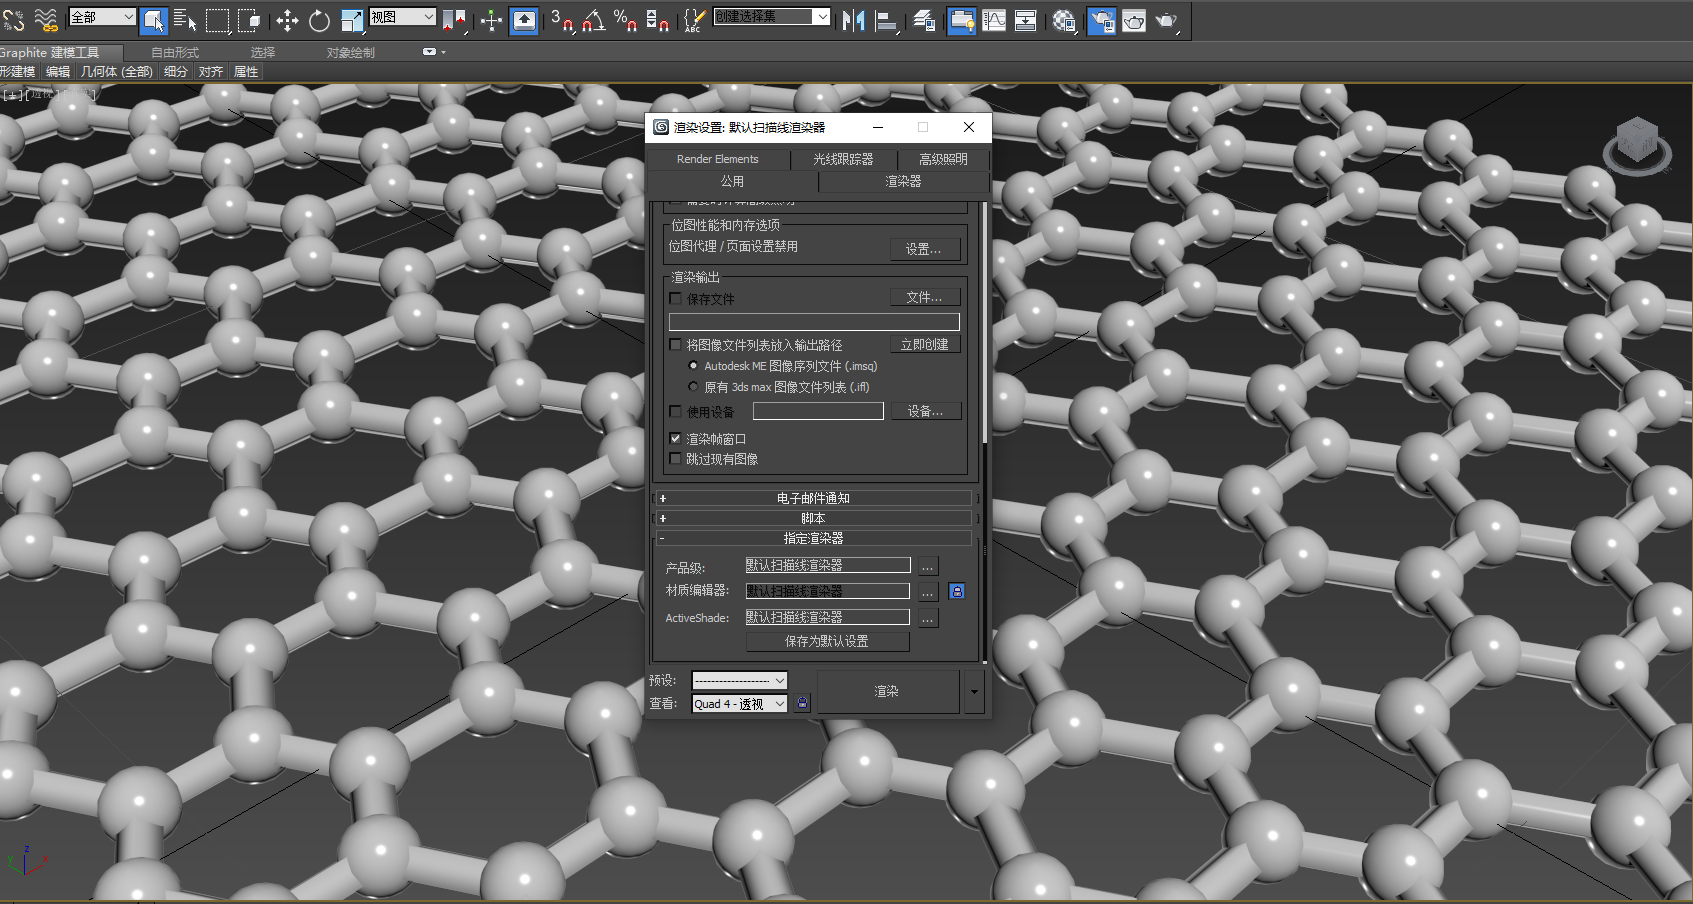Switch to the 高级照明 tab
The image size is (1693, 904).
943,159
